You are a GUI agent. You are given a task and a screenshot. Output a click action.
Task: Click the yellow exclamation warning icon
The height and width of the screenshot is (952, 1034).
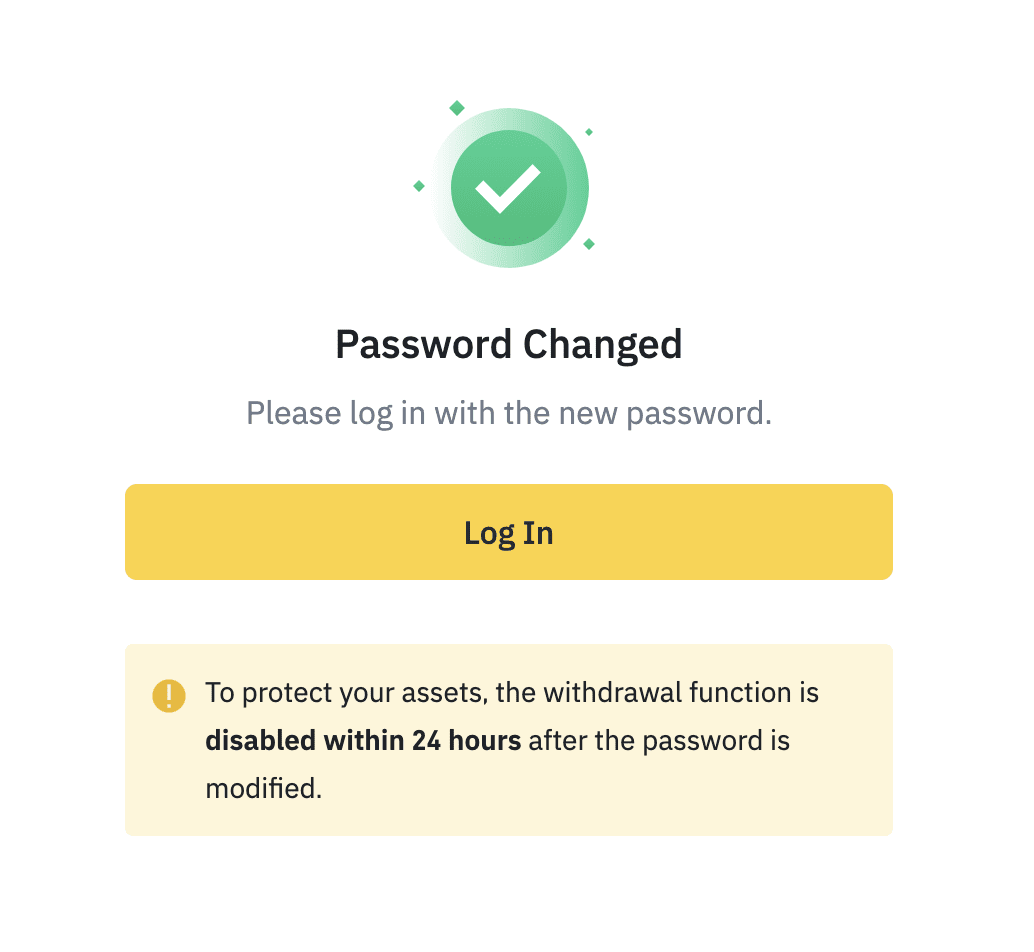pos(169,695)
